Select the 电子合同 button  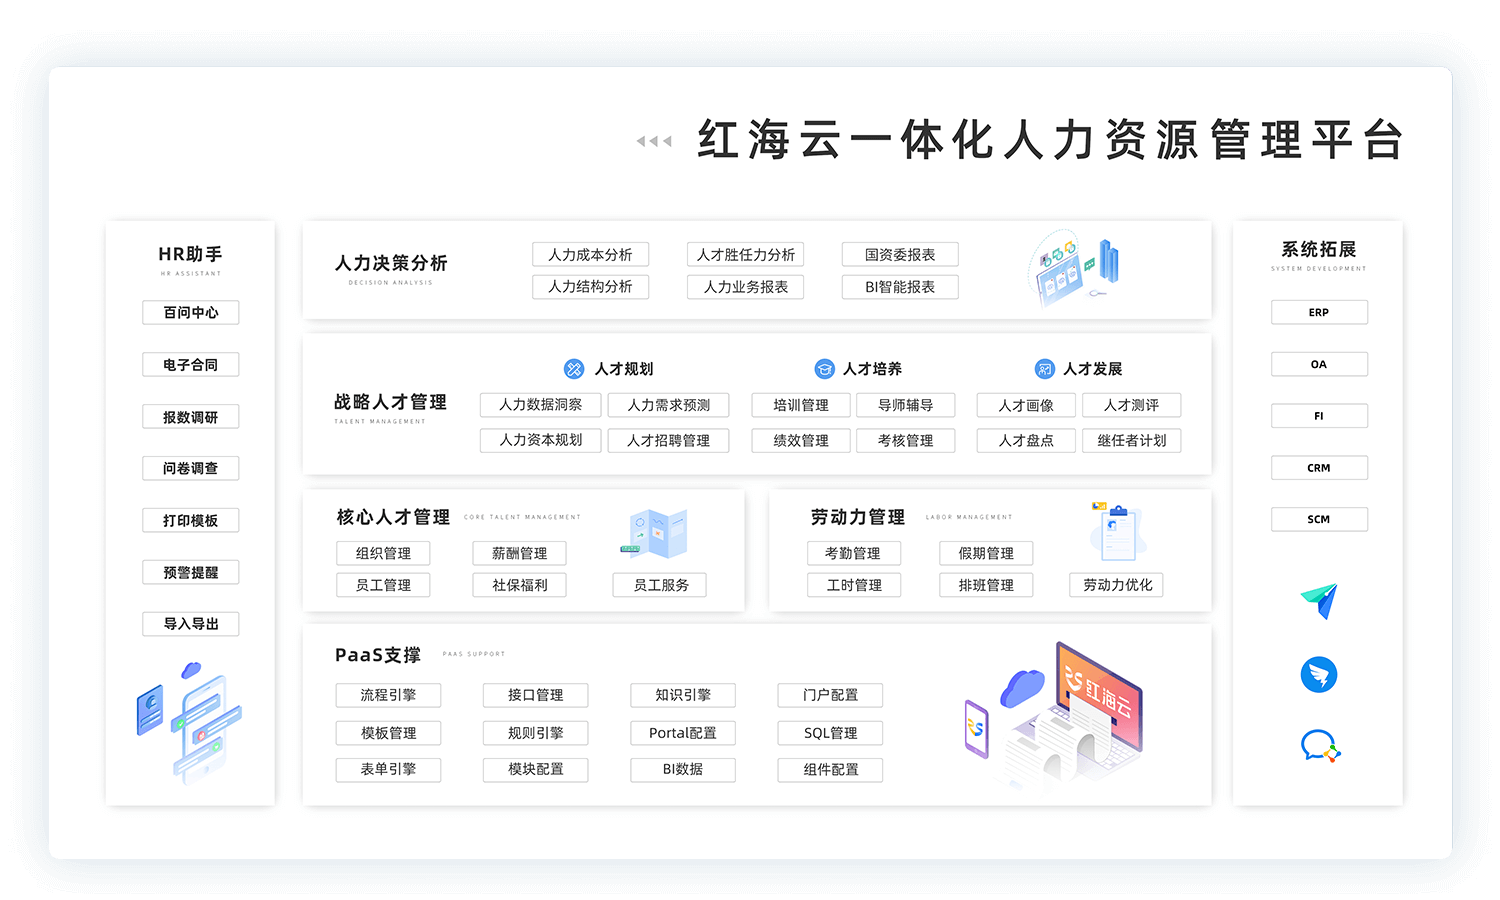191,365
